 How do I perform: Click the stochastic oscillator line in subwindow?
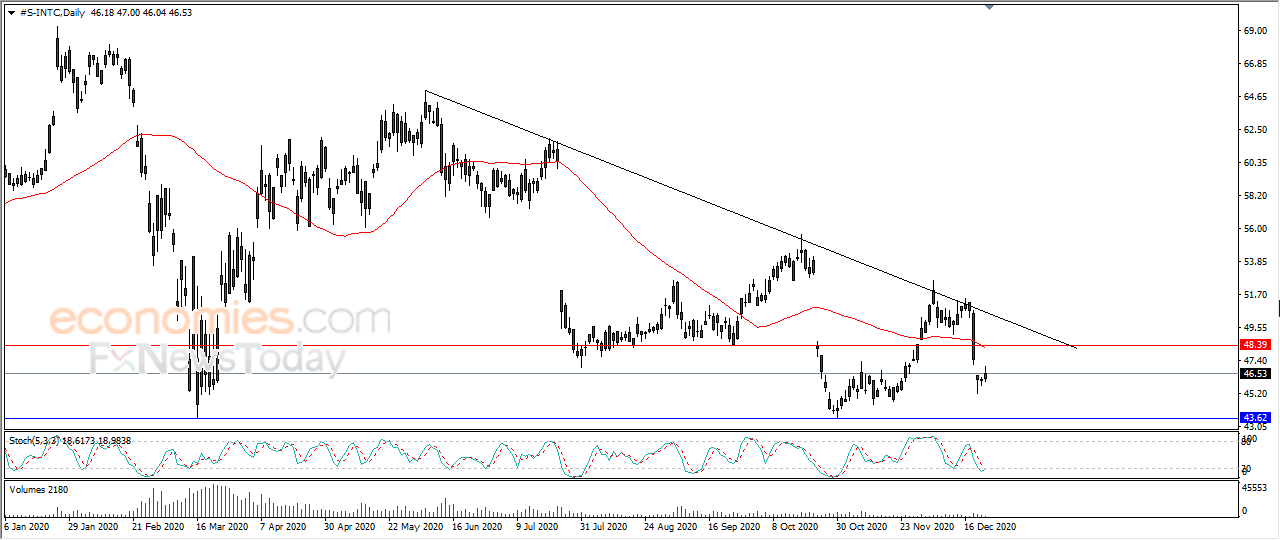coord(500,456)
